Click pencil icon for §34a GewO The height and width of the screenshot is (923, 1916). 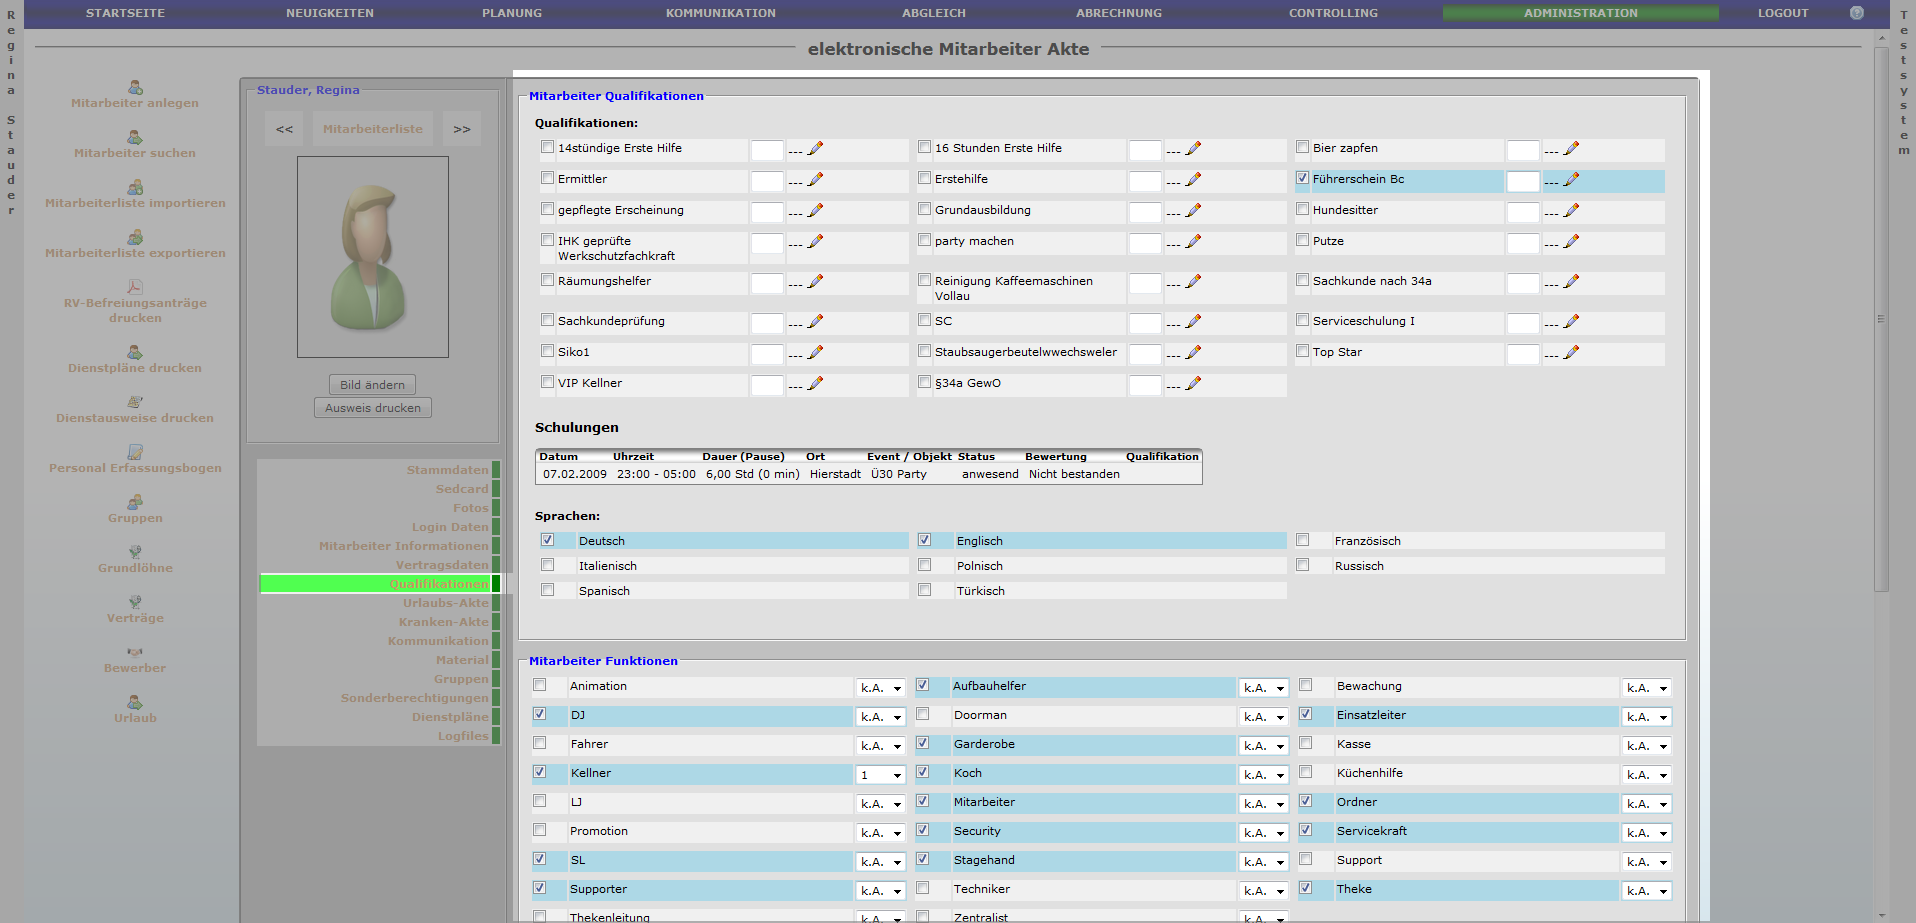1193,383
